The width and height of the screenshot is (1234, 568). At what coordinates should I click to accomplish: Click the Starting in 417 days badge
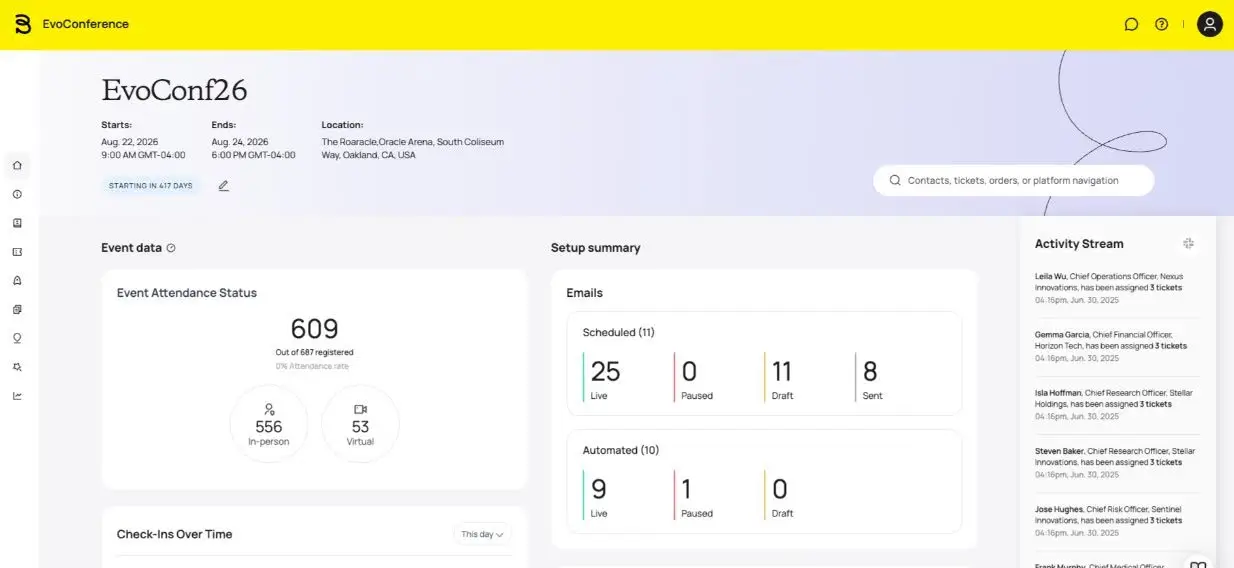(x=151, y=185)
